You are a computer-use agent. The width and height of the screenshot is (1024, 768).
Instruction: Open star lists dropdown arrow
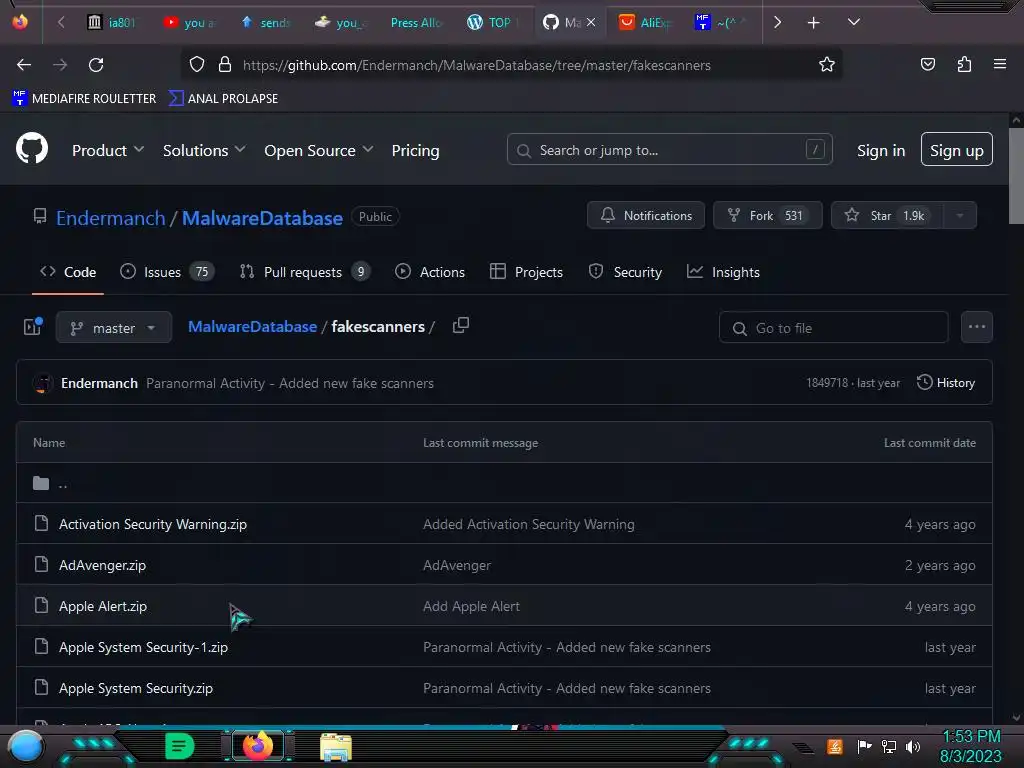959,216
